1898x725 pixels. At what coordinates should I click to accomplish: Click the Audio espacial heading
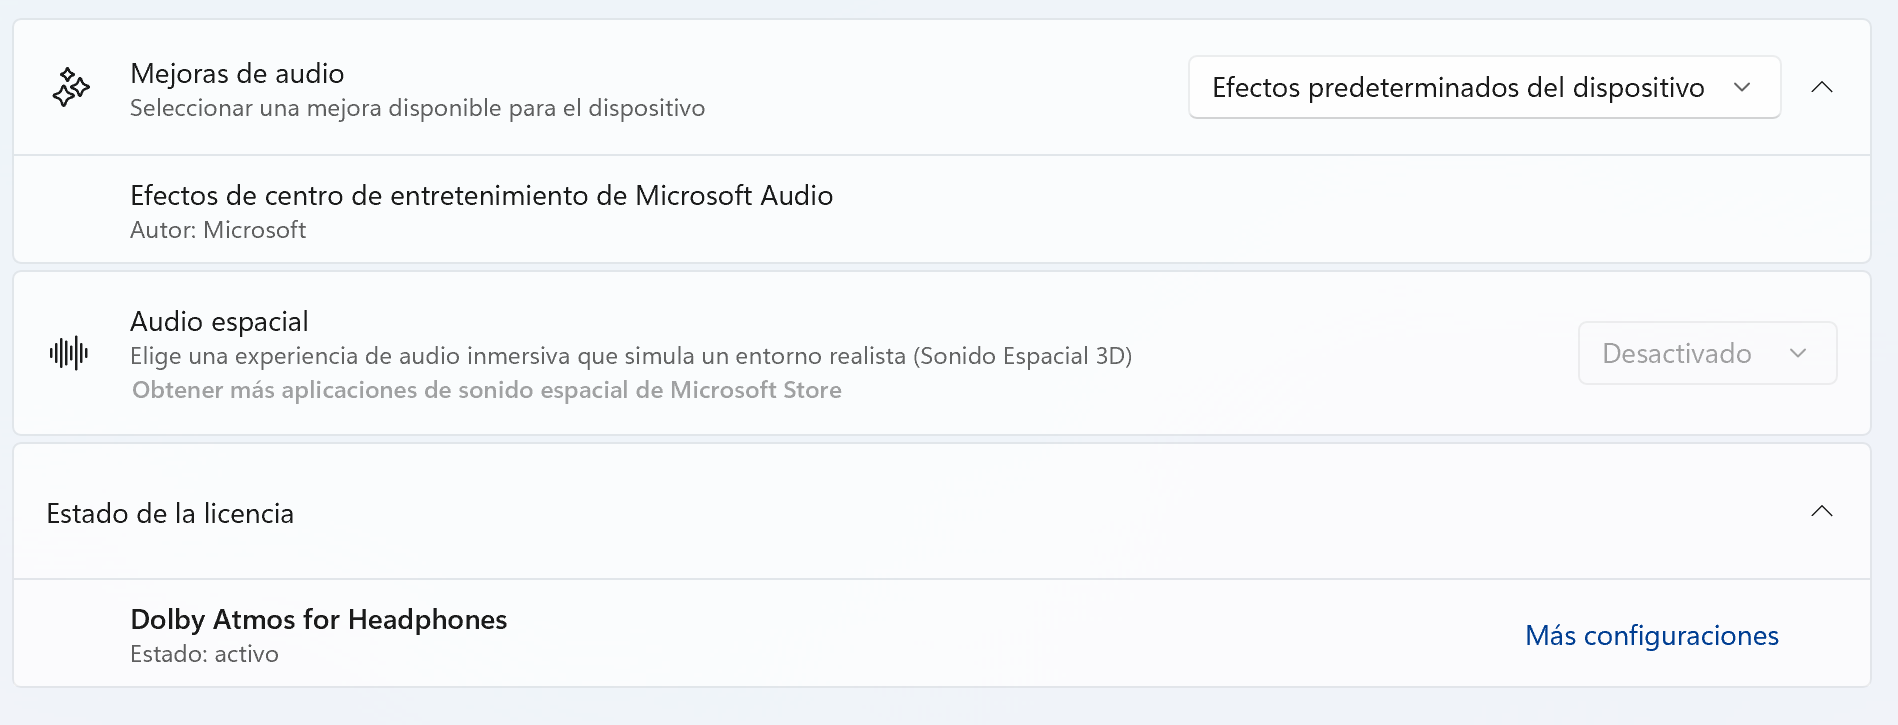pos(219,322)
